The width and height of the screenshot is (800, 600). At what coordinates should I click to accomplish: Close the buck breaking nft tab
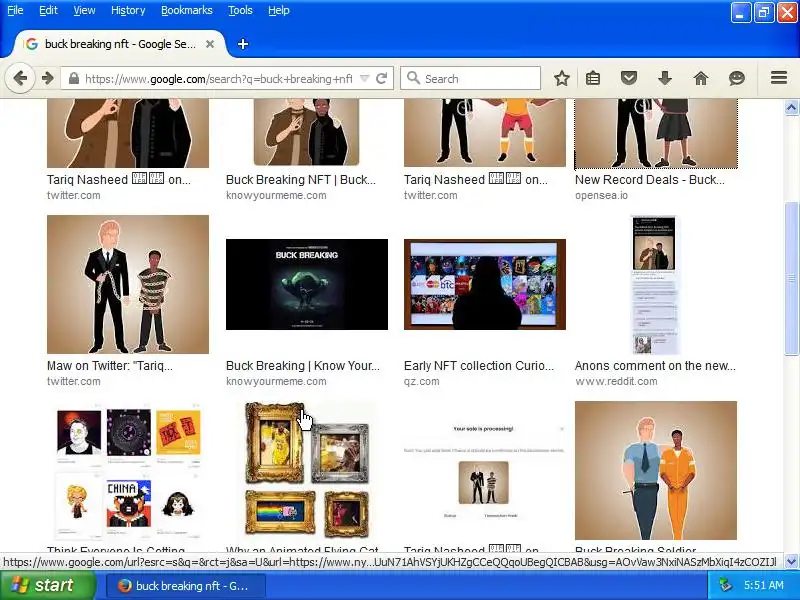coord(210,44)
